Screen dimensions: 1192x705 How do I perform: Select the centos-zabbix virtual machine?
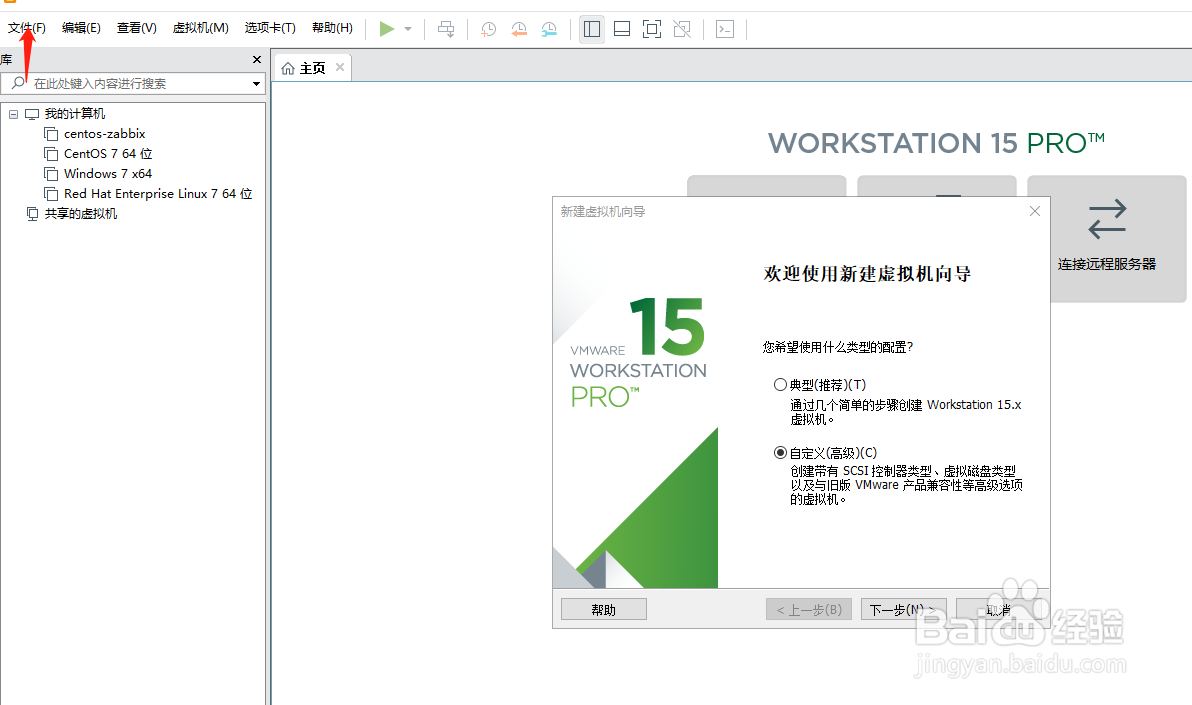coord(104,134)
